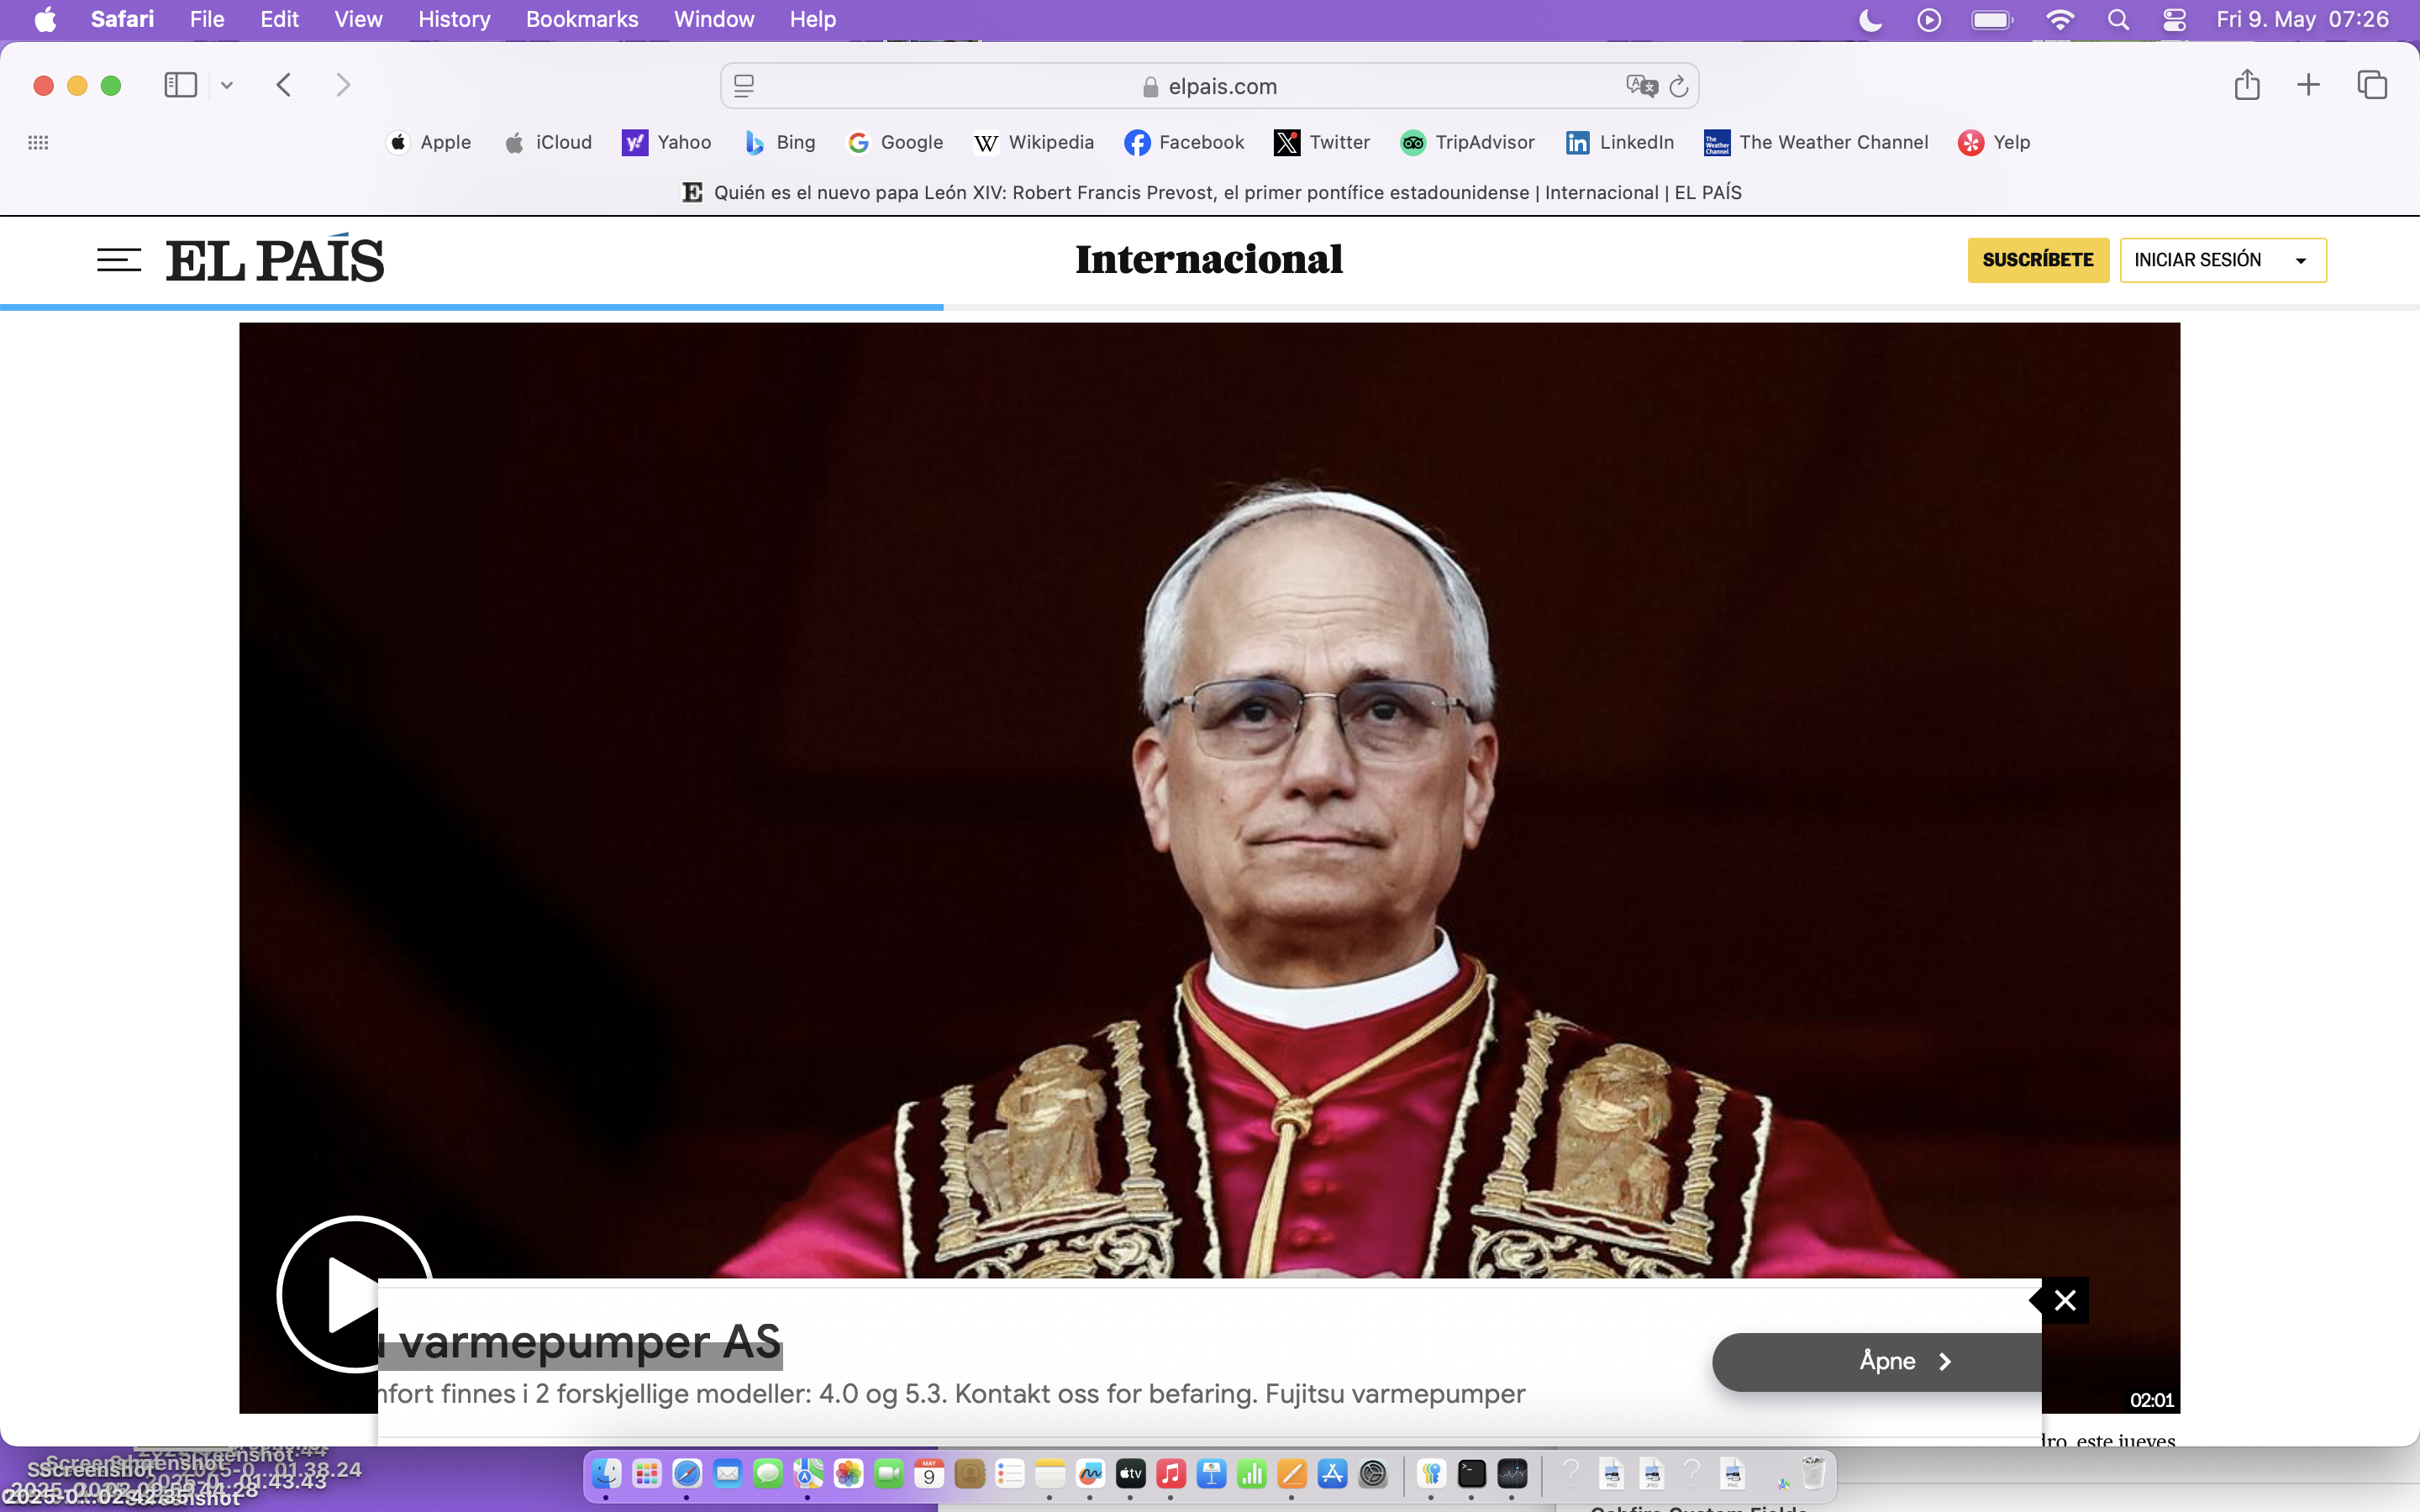Open the Apple bookmark

point(429,142)
